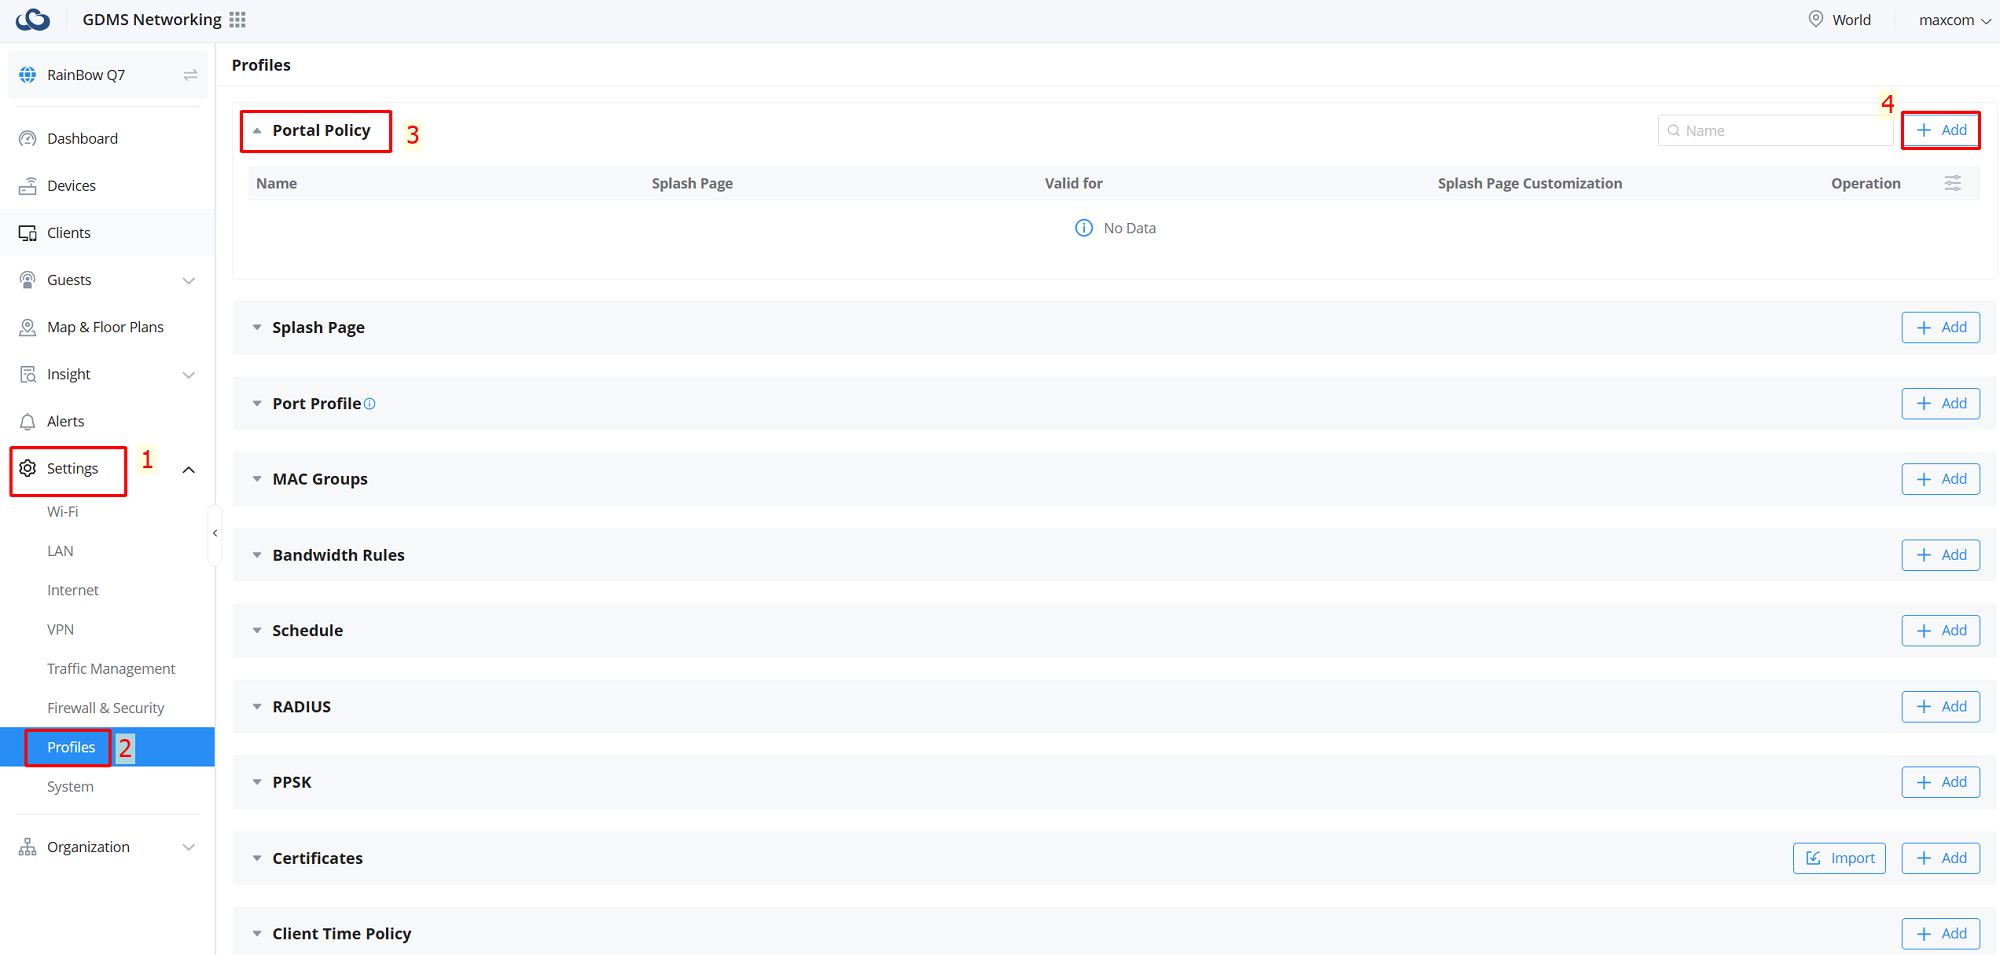Expand the Organization menu chevron
Image resolution: width=2000 pixels, height=955 pixels.
[x=188, y=848]
